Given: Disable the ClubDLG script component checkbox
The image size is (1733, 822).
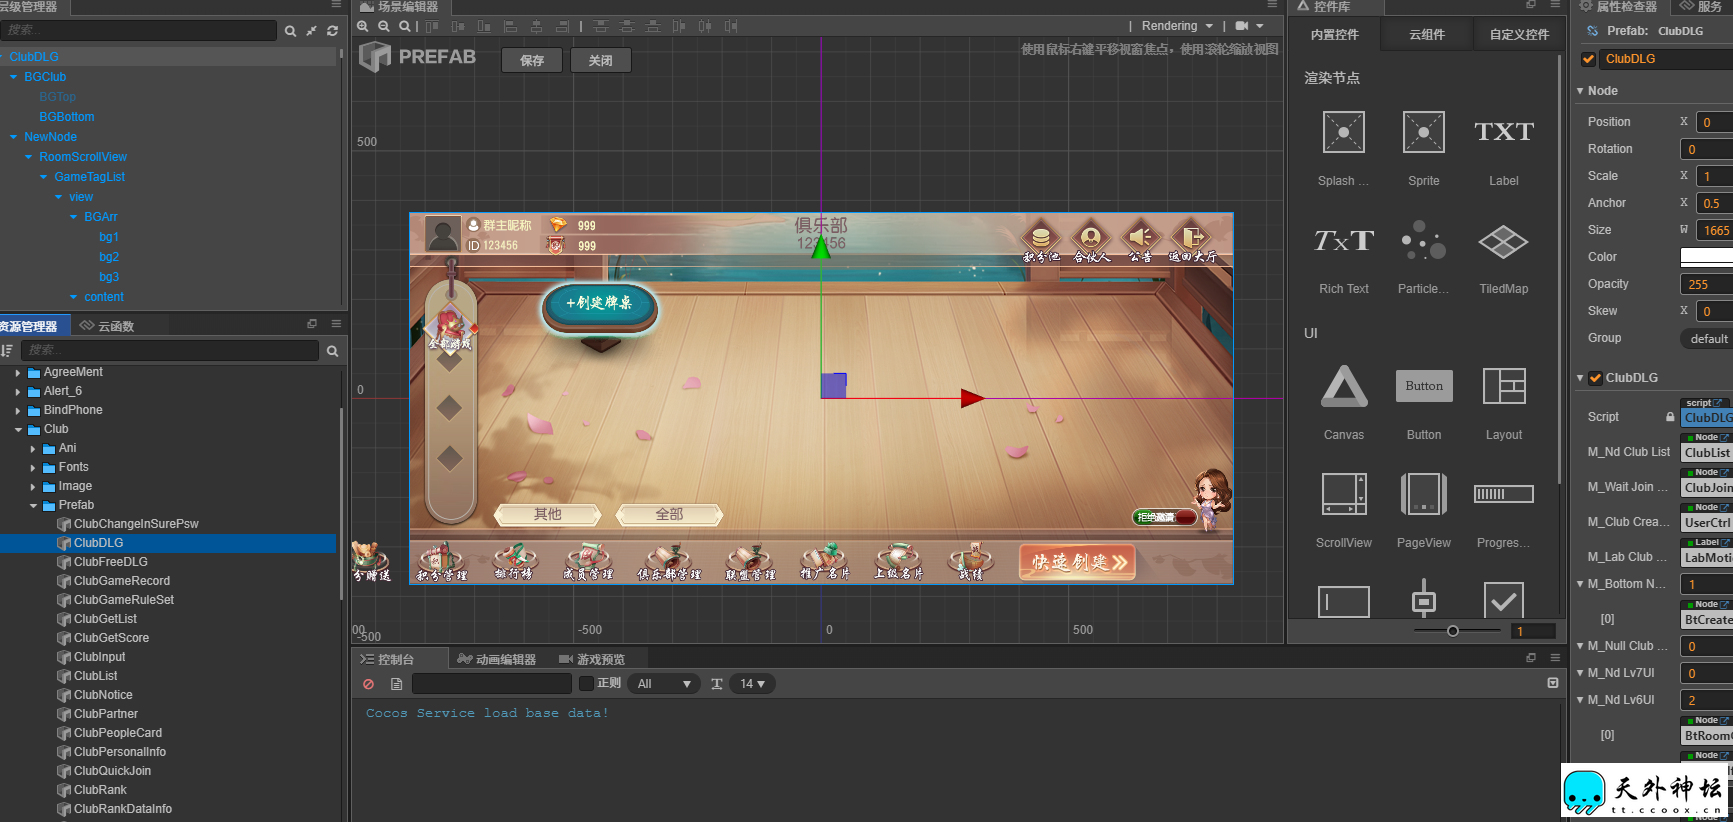Looking at the screenshot, I should tap(1595, 378).
